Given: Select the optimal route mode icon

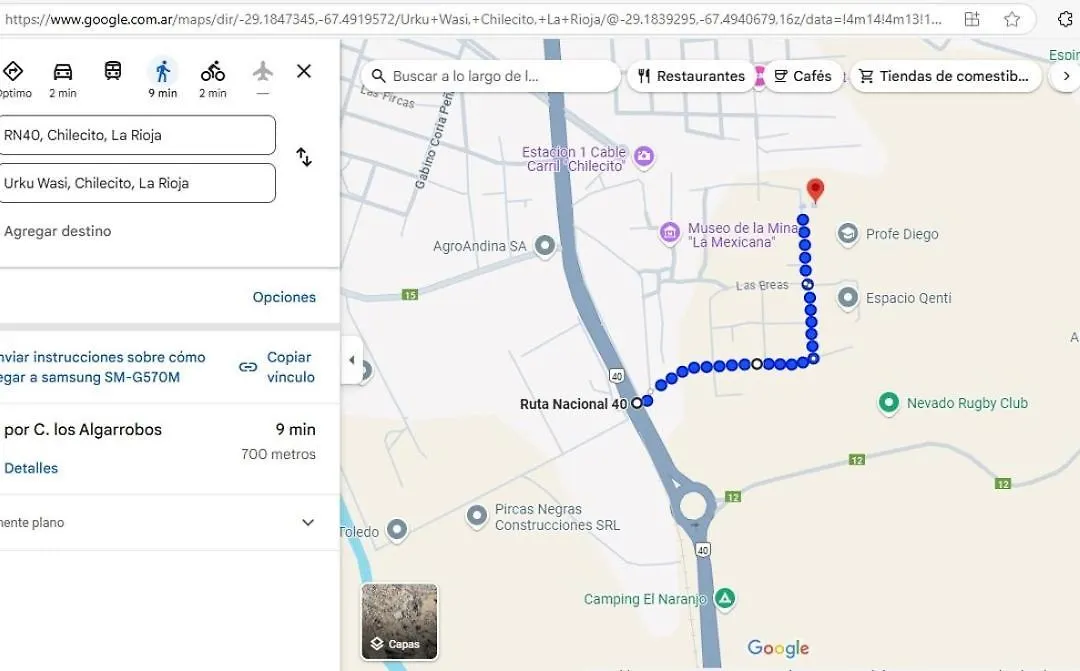Looking at the screenshot, I should (13, 71).
